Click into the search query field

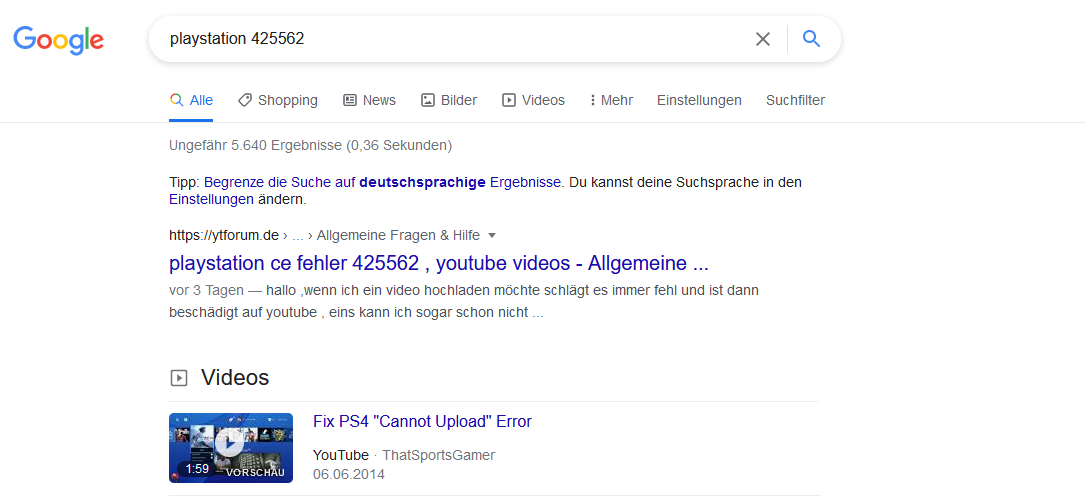(x=450, y=39)
